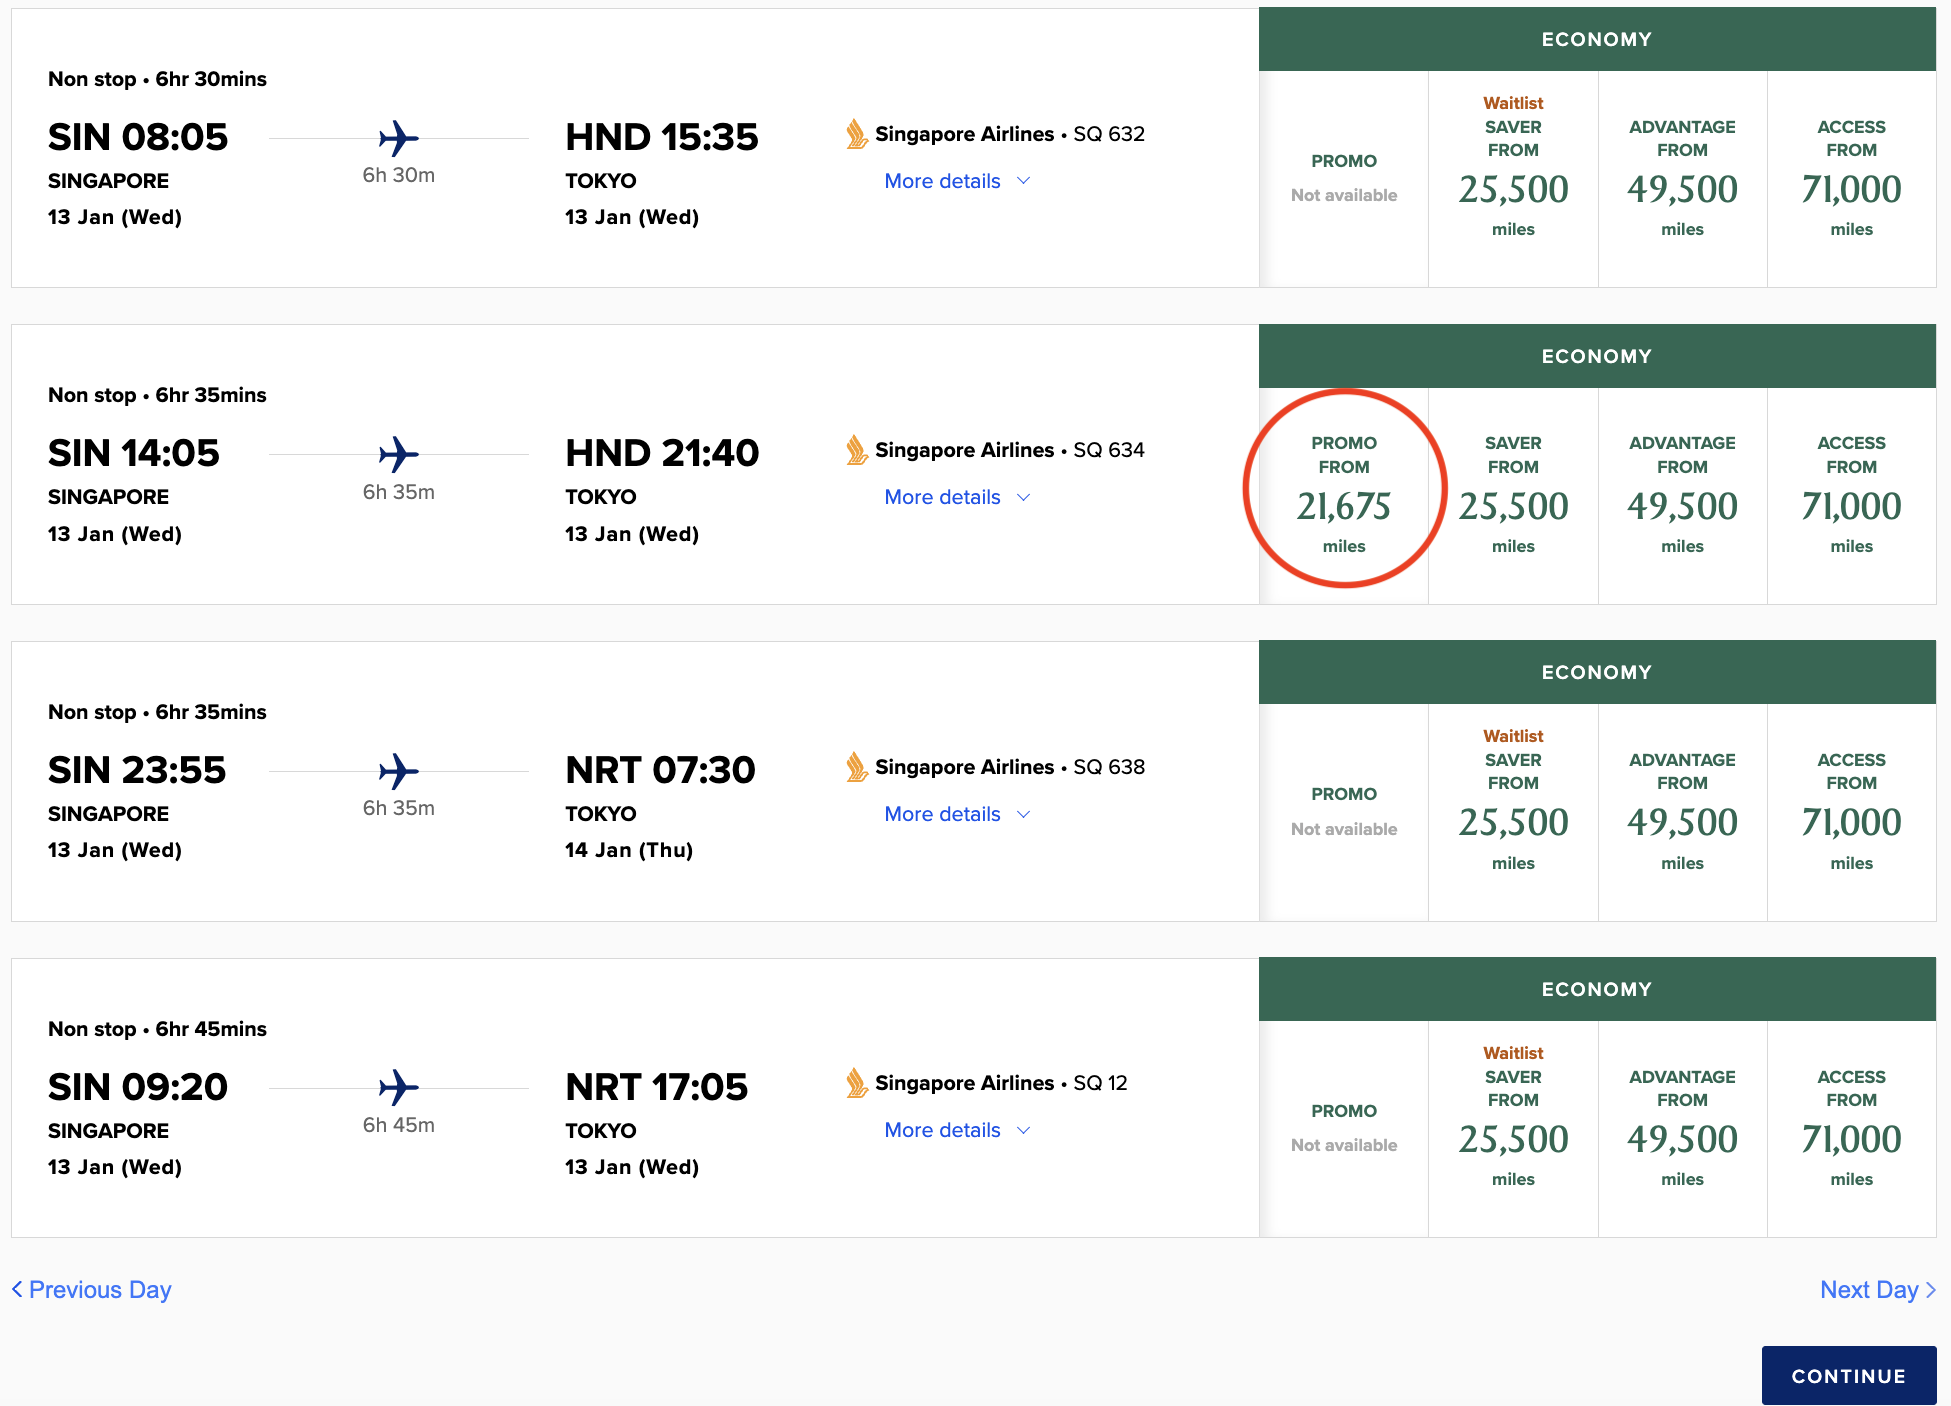The image size is (1951, 1406).
Task: Select Waitlist Saver fare on SQ 12
Action: click(x=1513, y=1129)
